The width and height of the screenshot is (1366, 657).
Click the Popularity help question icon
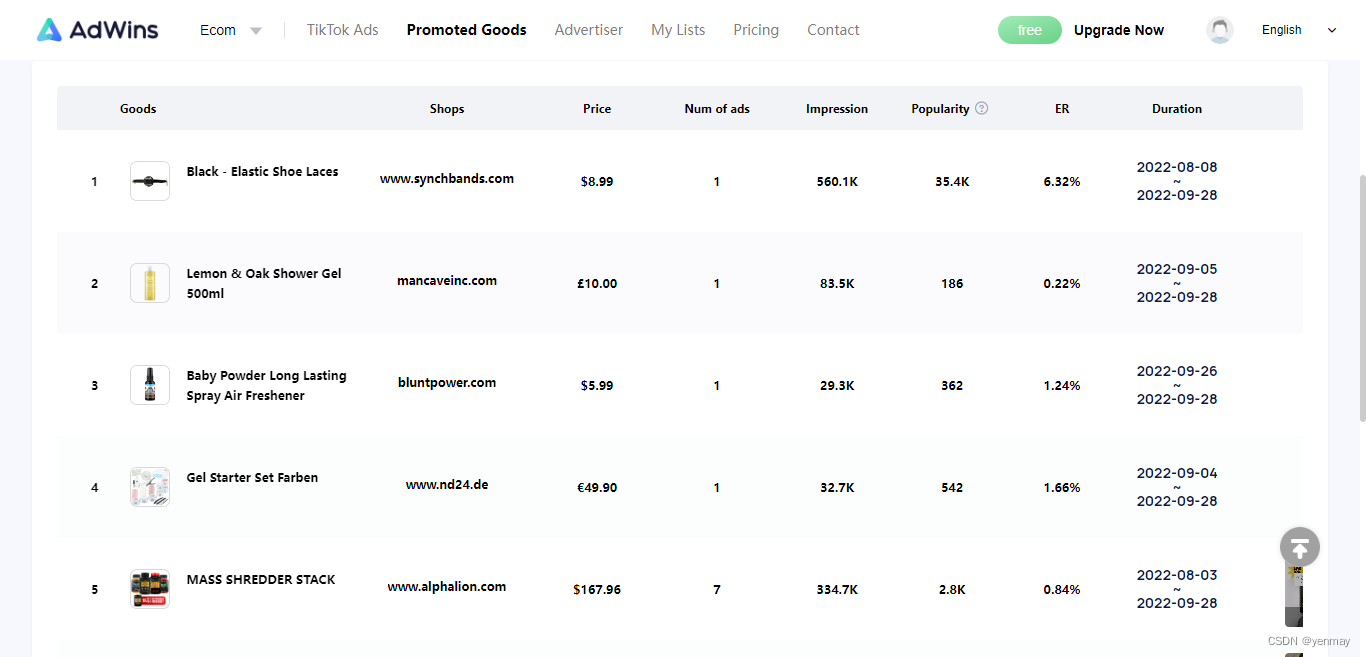[x=982, y=108]
